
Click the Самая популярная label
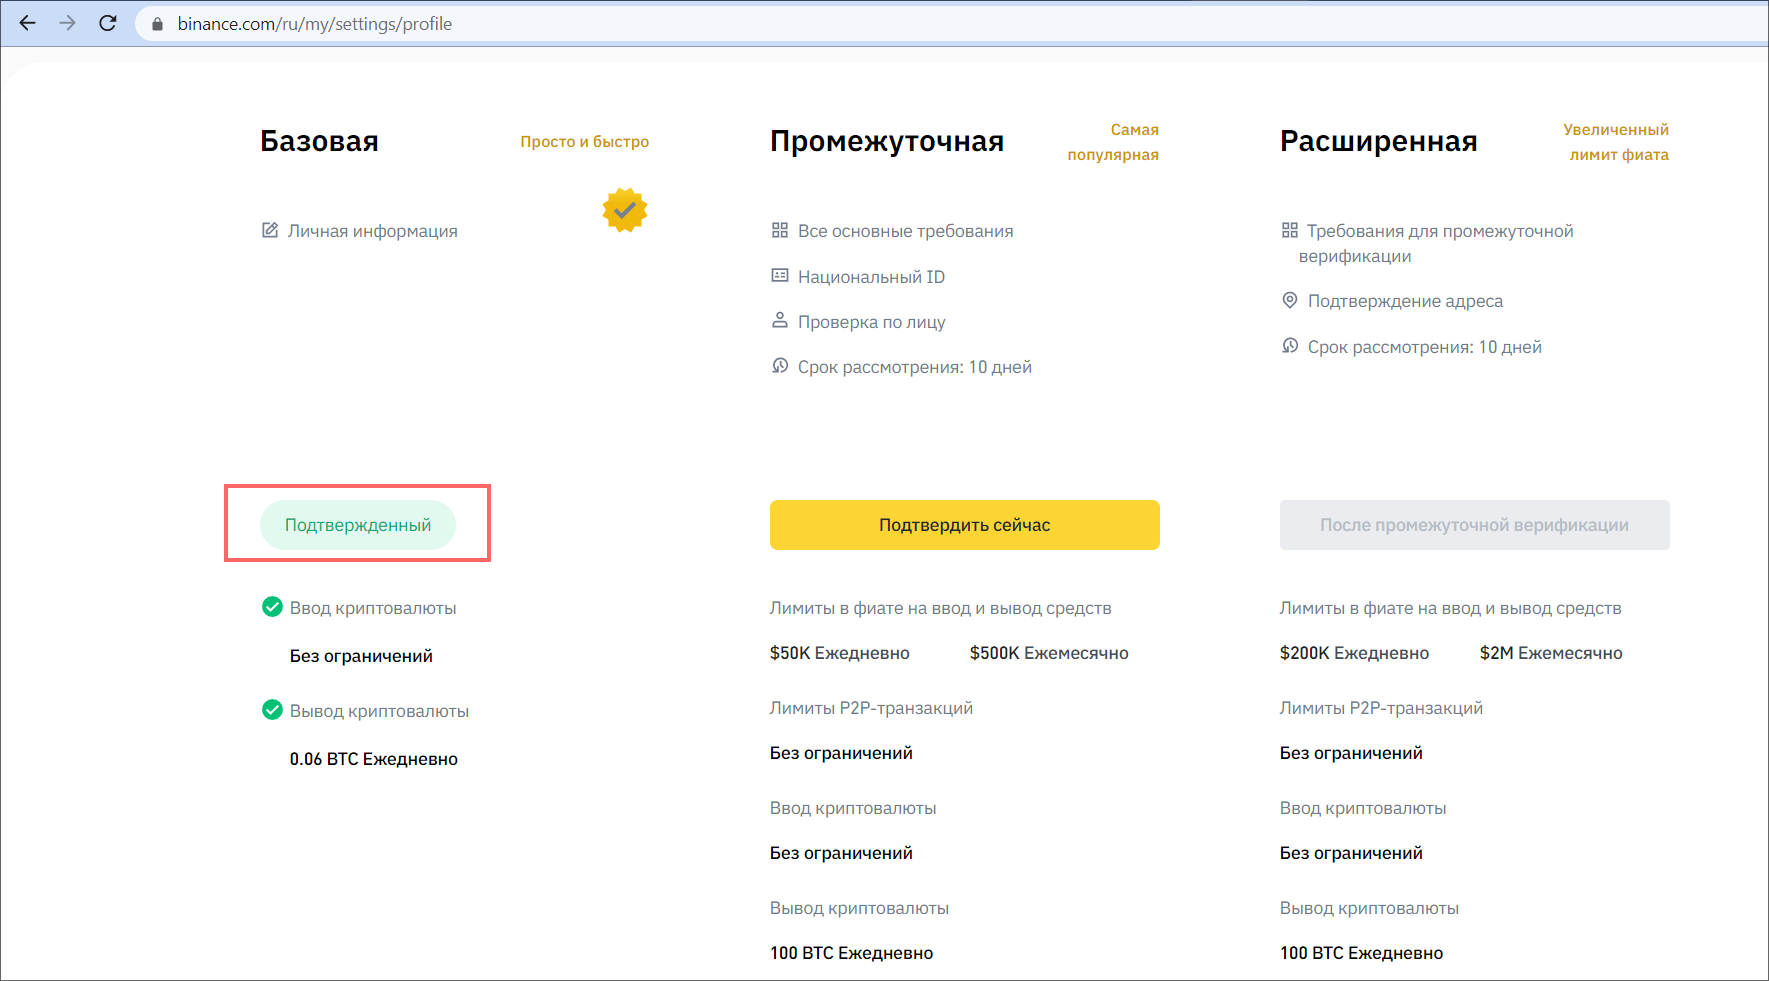(x=1113, y=142)
